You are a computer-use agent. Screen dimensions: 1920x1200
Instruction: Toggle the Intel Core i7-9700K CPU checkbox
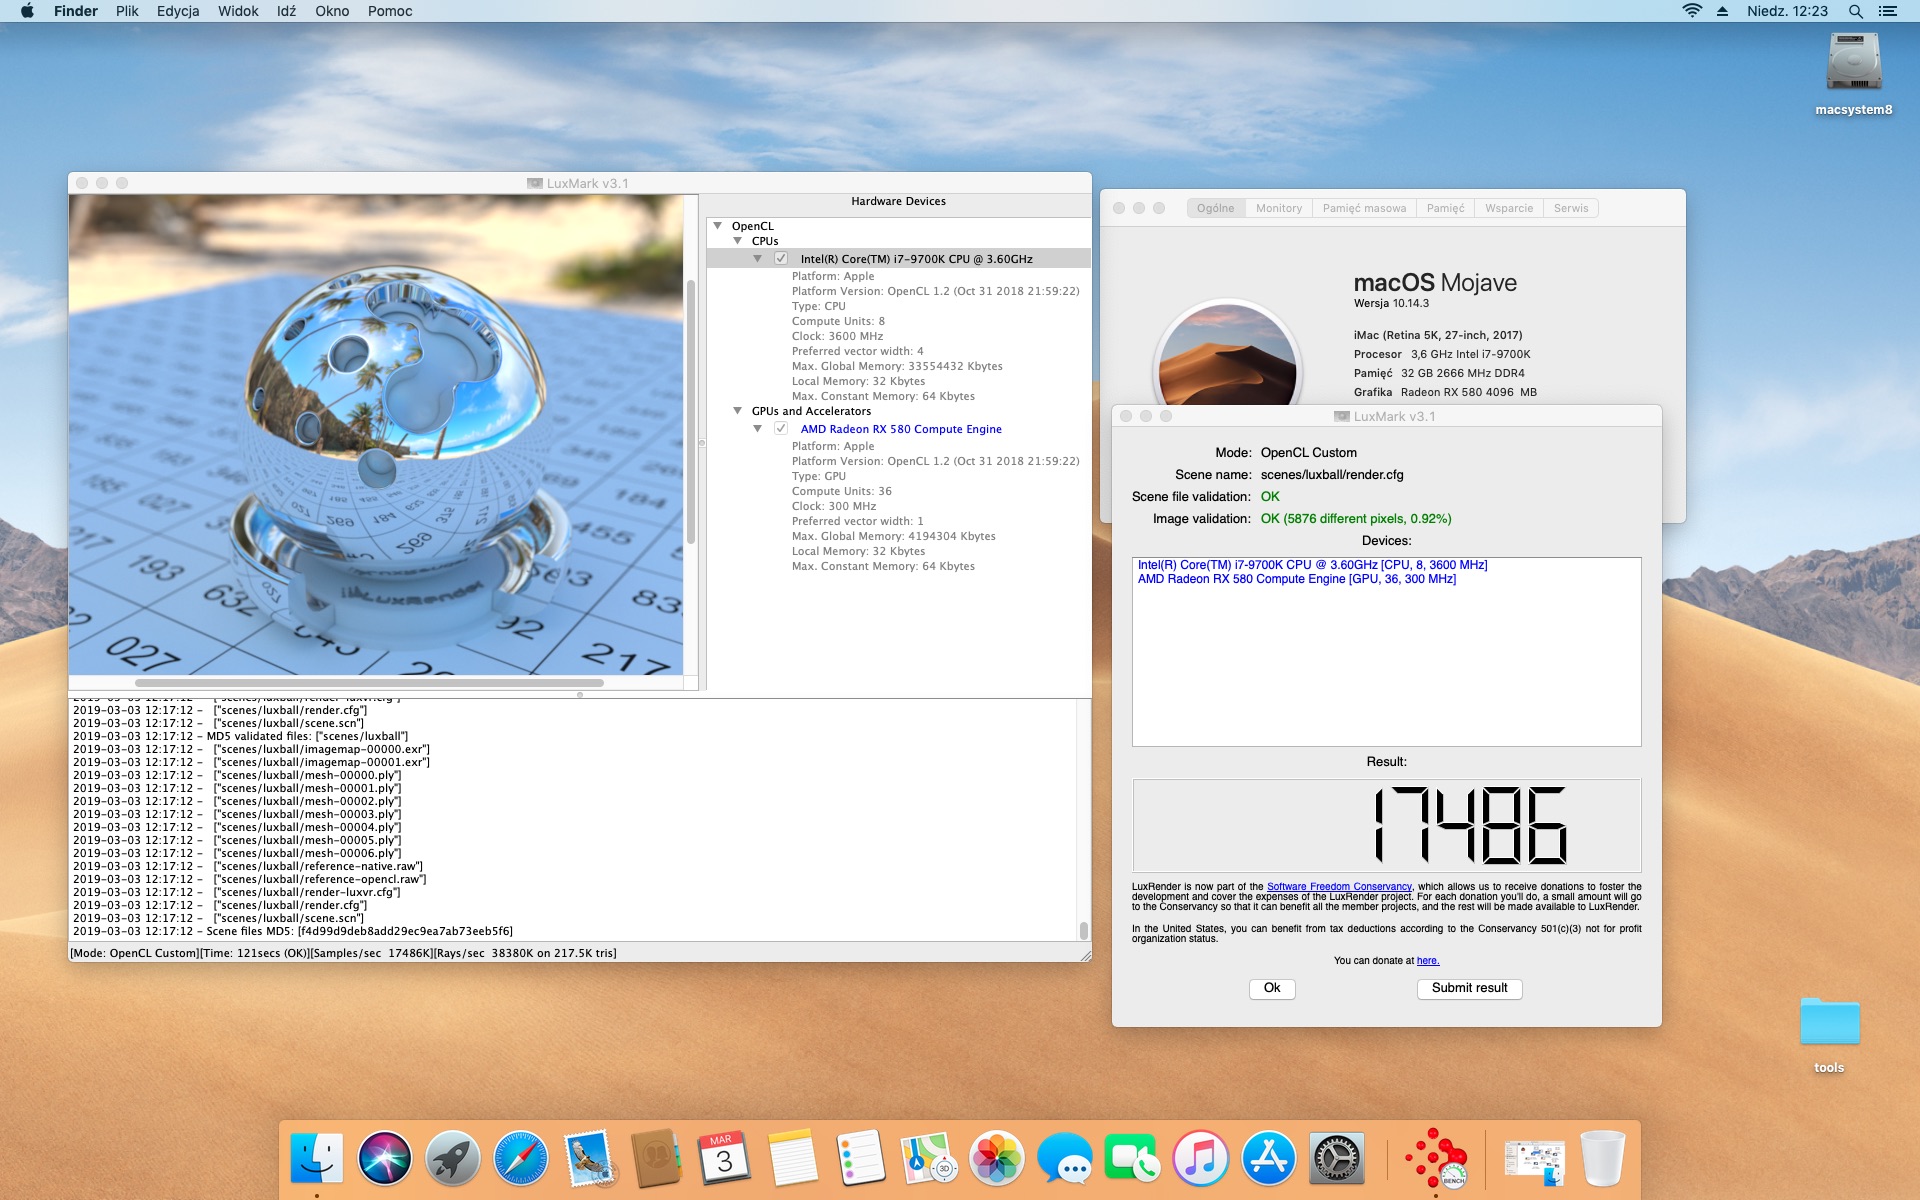[781, 258]
